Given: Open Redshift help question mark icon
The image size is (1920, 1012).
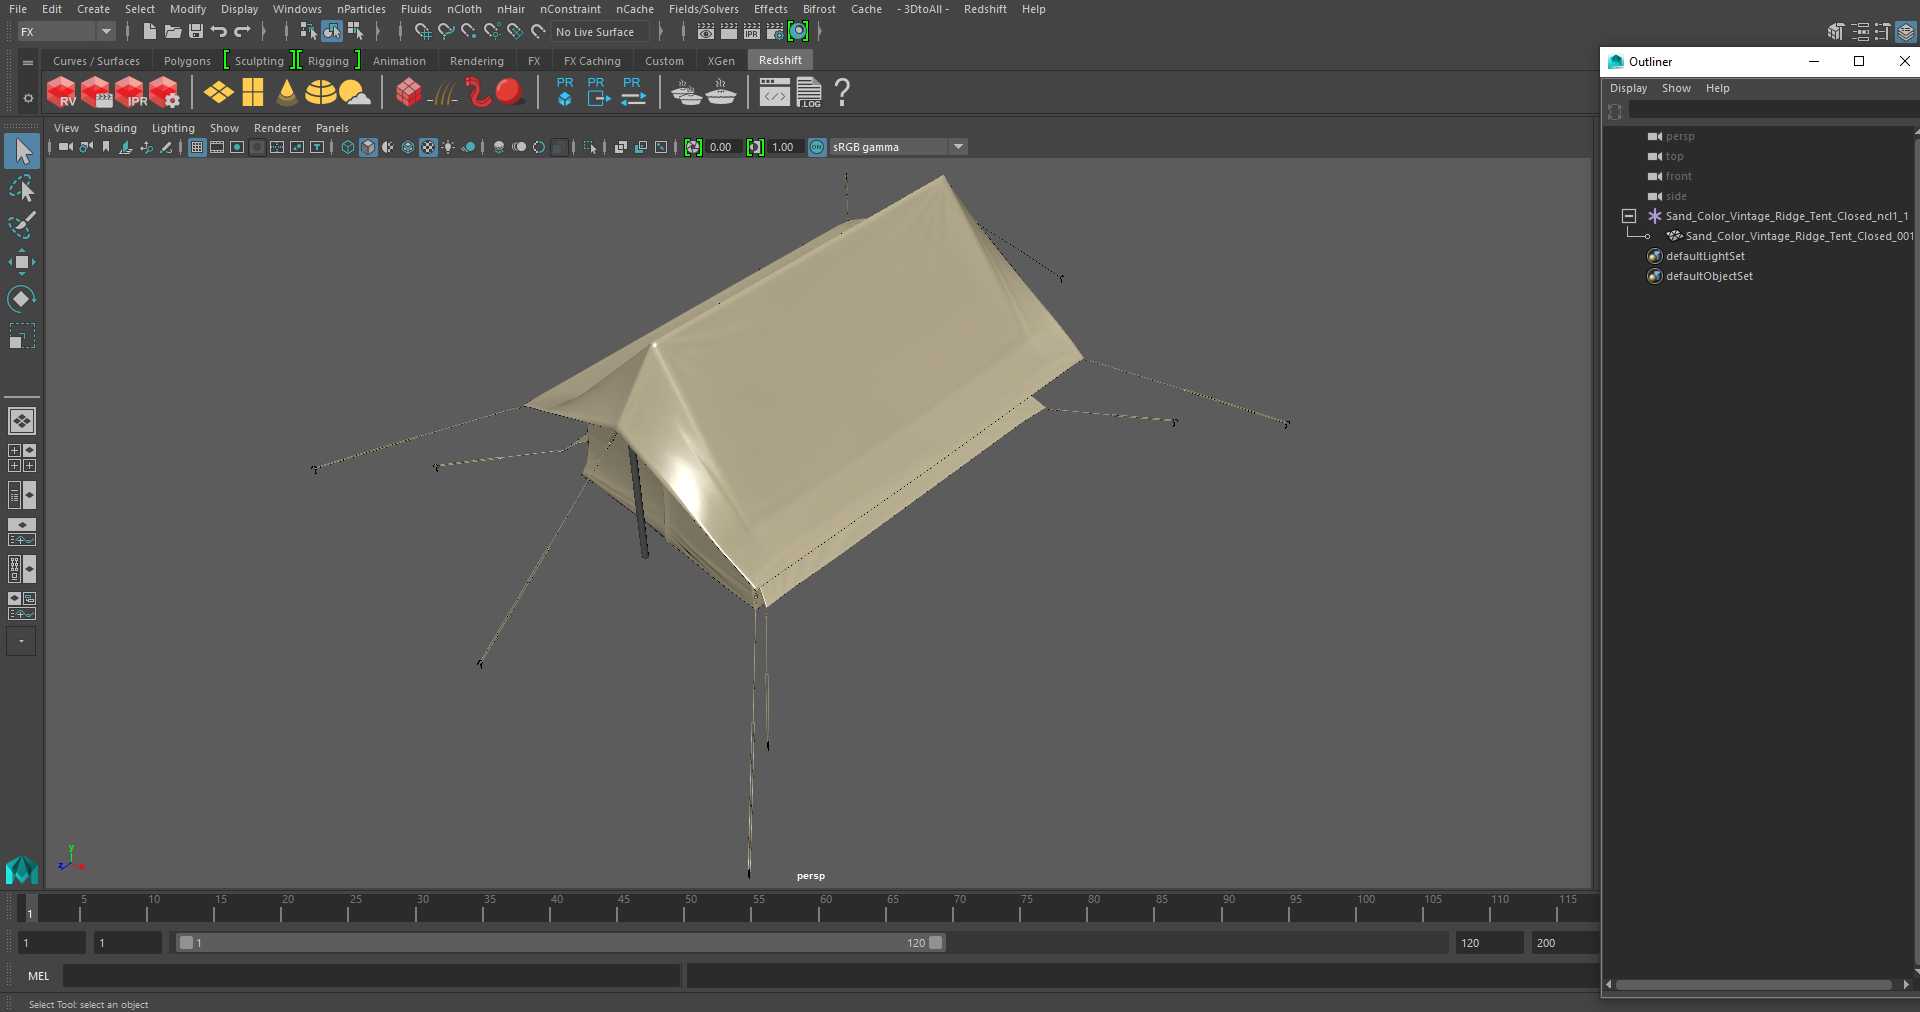Looking at the screenshot, I should pos(842,93).
